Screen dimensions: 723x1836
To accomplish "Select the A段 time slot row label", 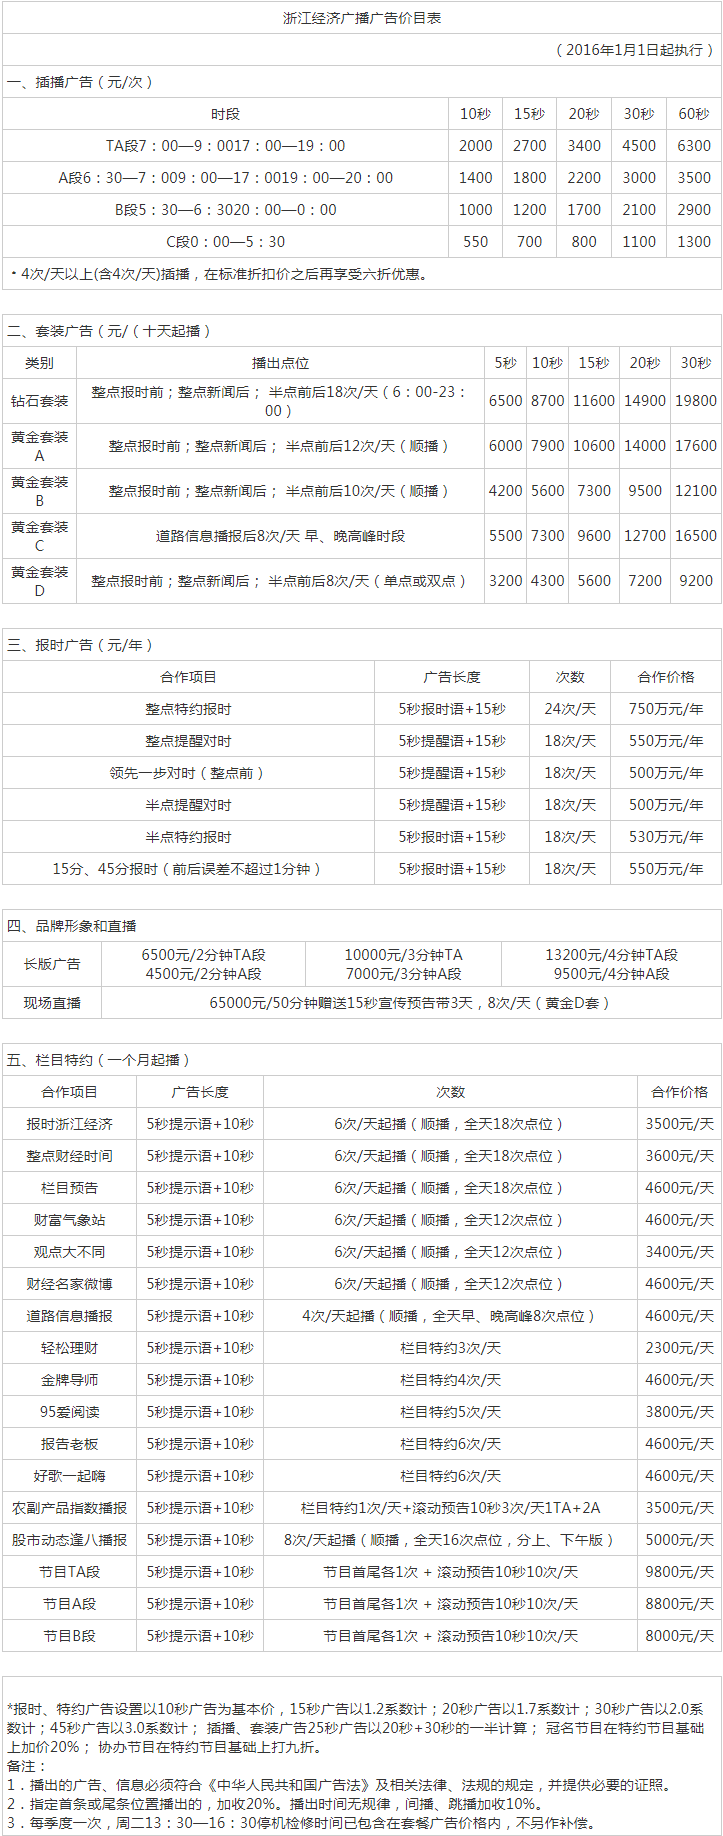I will coord(225,178).
